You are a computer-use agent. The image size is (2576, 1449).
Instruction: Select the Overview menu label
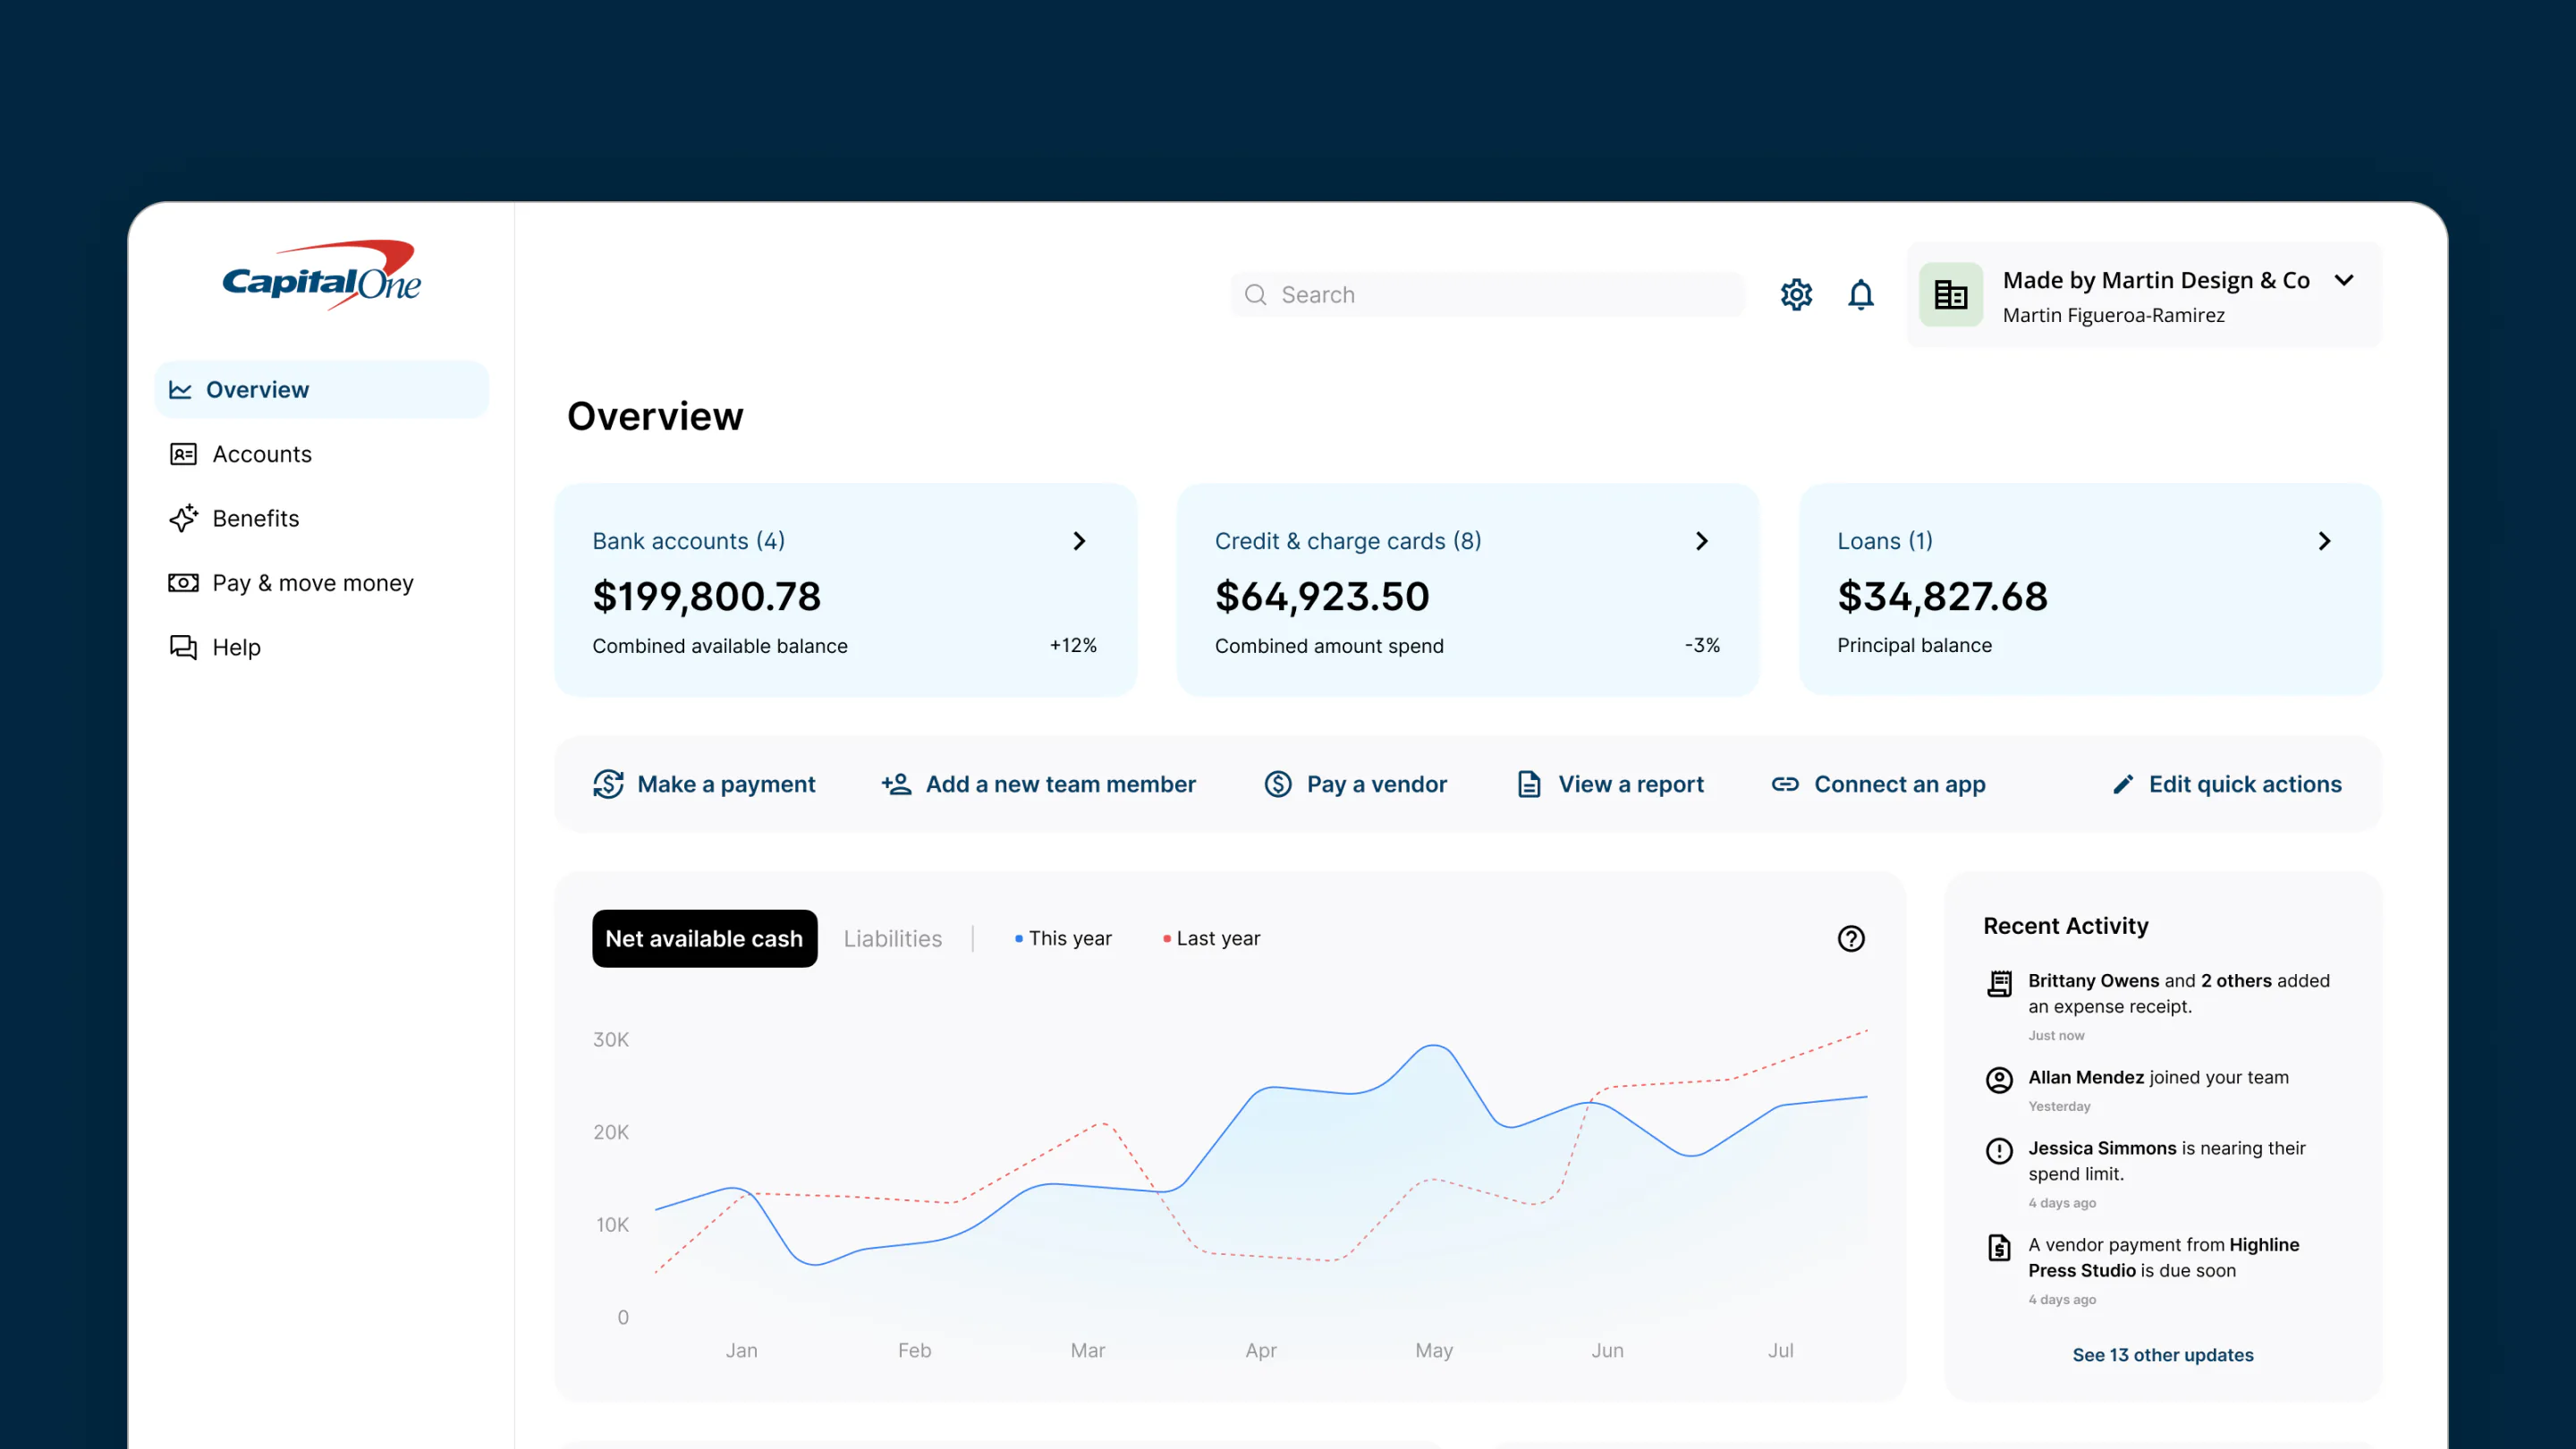[x=257, y=389]
